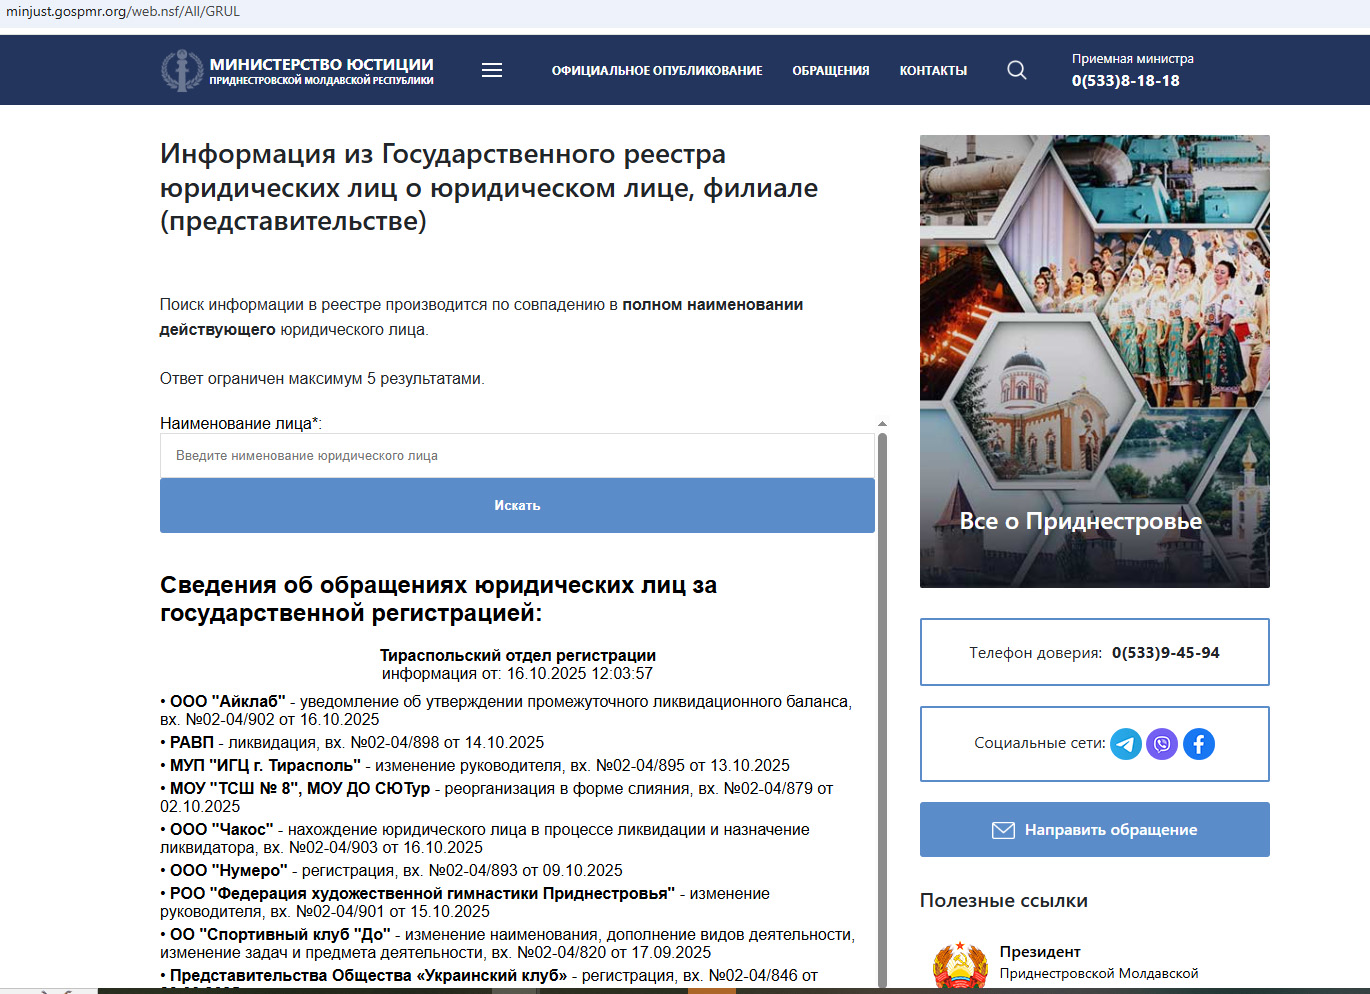Open the hamburger menu in the header

click(492, 70)
